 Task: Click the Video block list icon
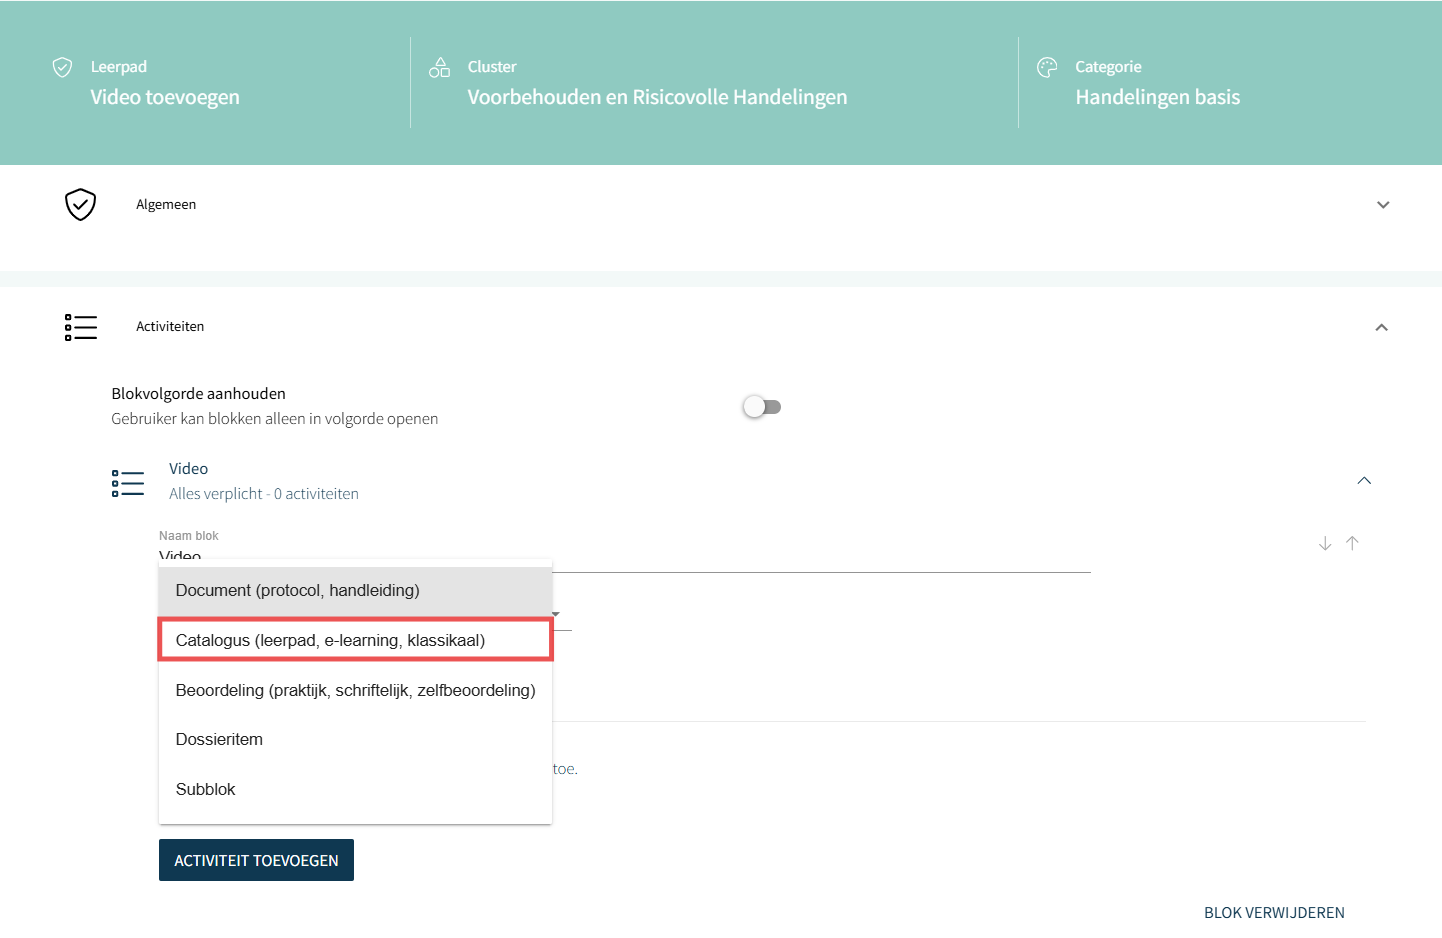pyautogui.click(x=128, y=483)
